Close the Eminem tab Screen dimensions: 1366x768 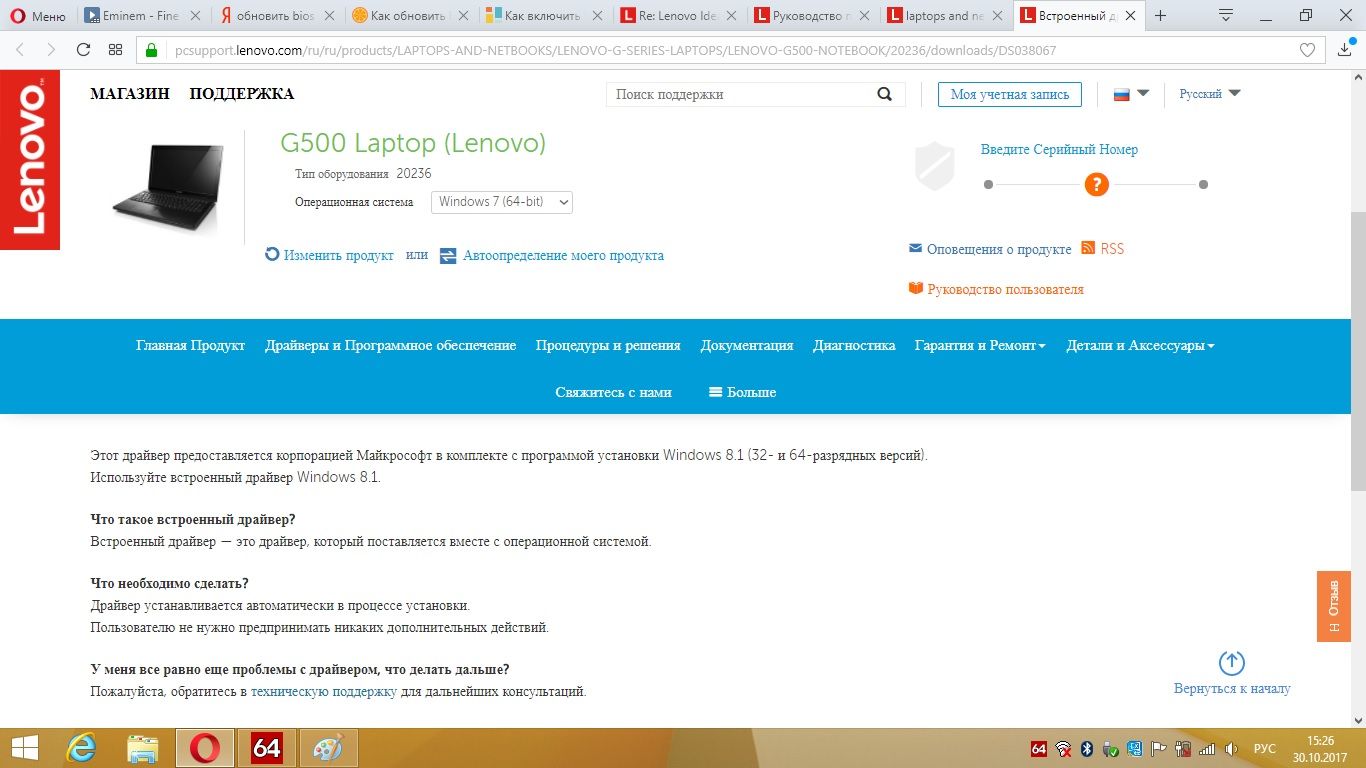[x=195, y=16]
